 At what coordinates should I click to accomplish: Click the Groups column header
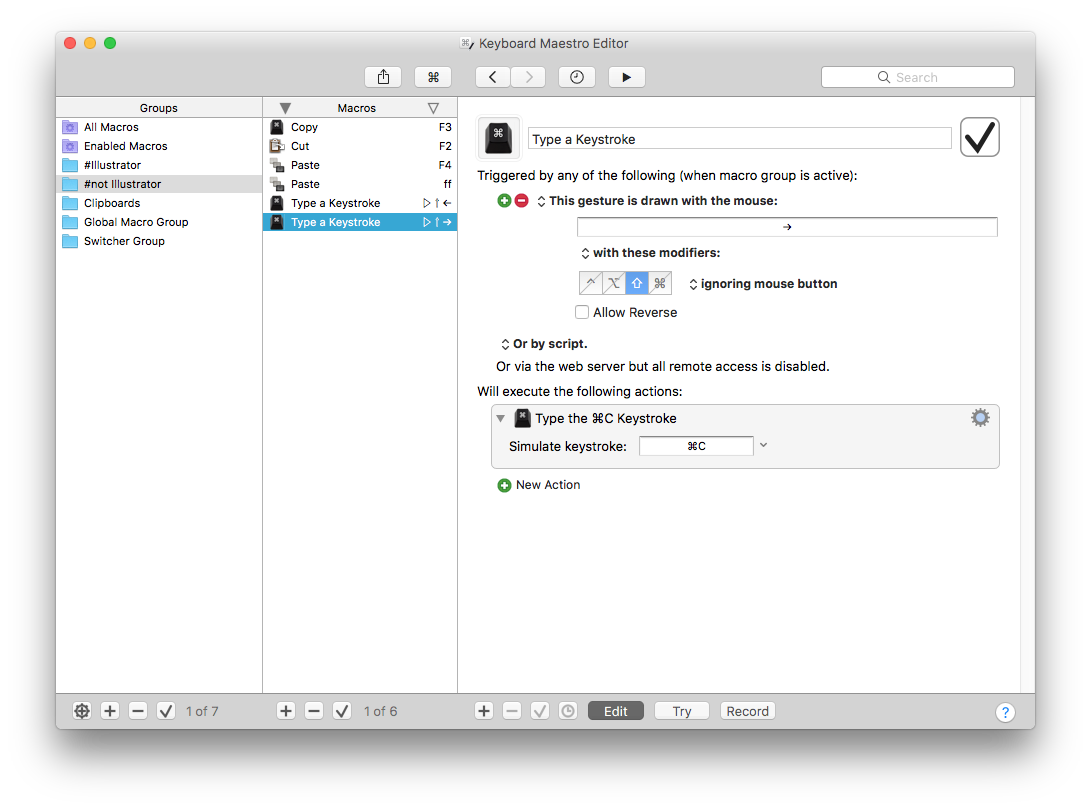159,108
